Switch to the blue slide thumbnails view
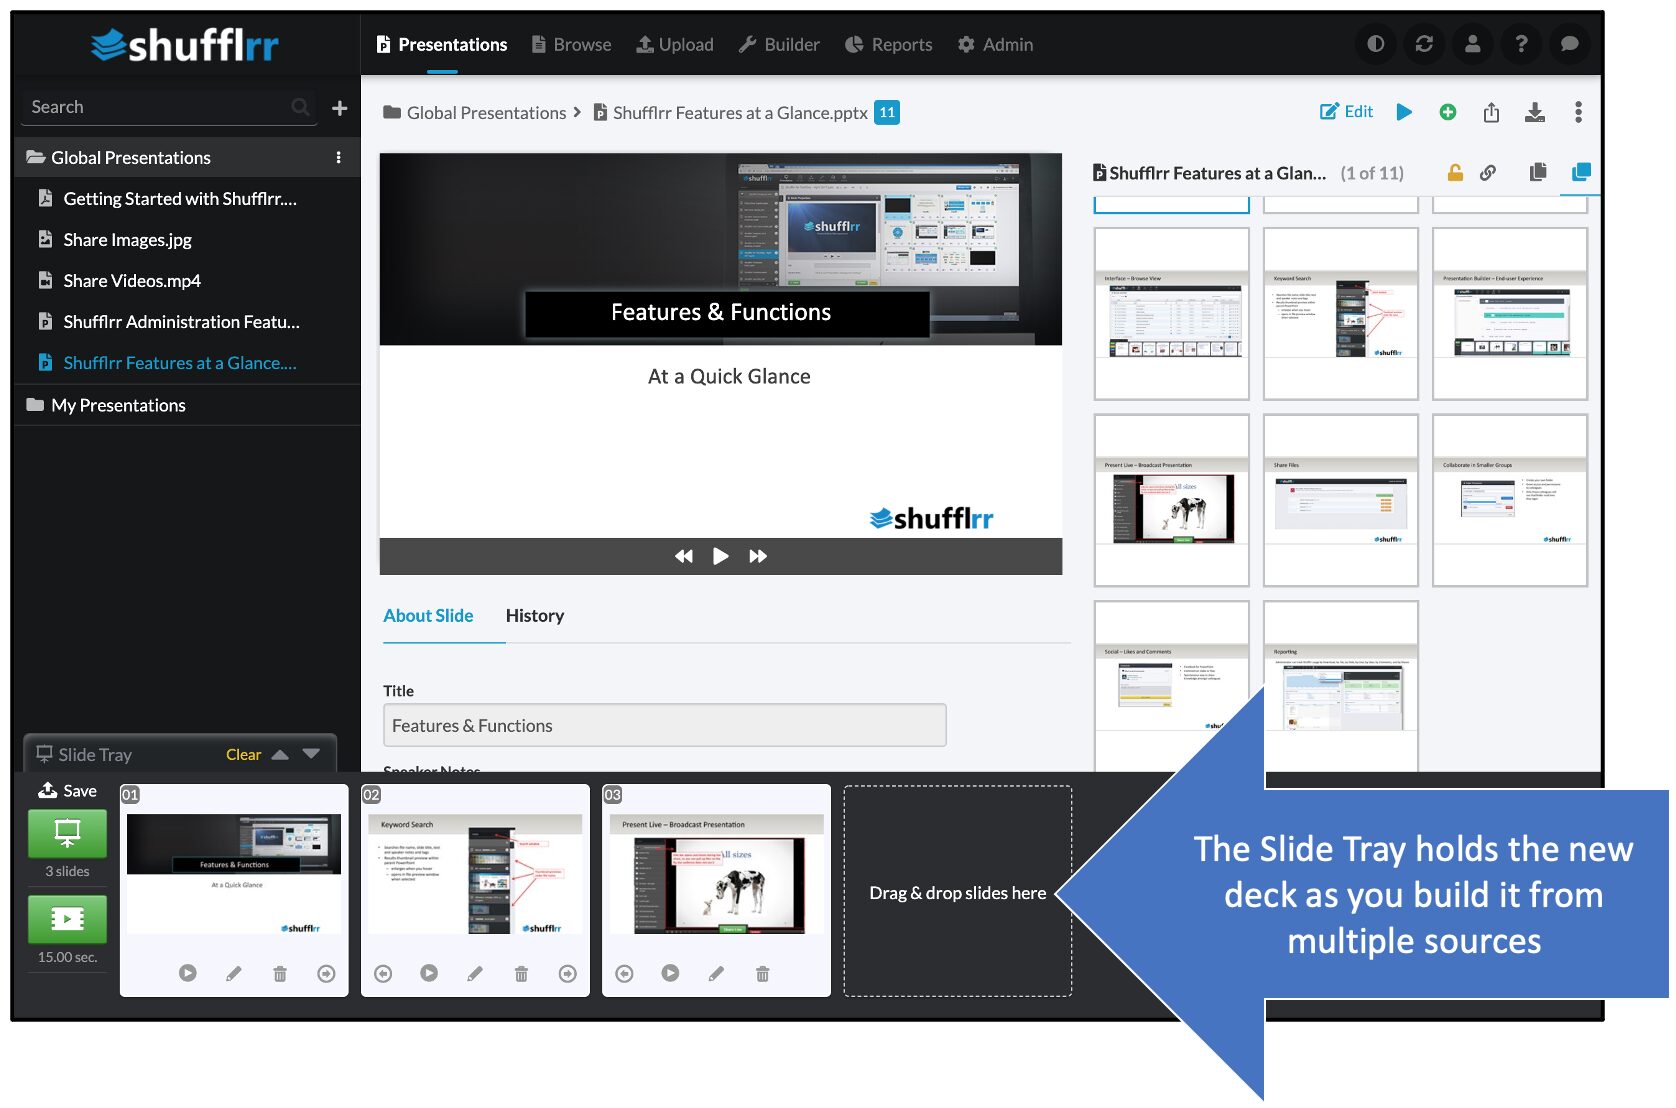This screenshot has width=1676, height=1108. [1581, 173]
